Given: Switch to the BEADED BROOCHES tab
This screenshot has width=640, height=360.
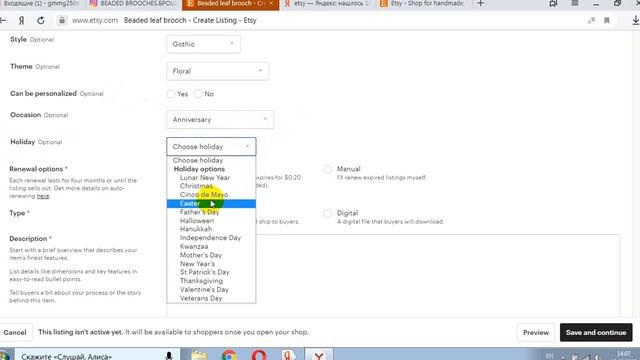Looking at the screenshot, I should pyautogui.click(x=133, y=4).
